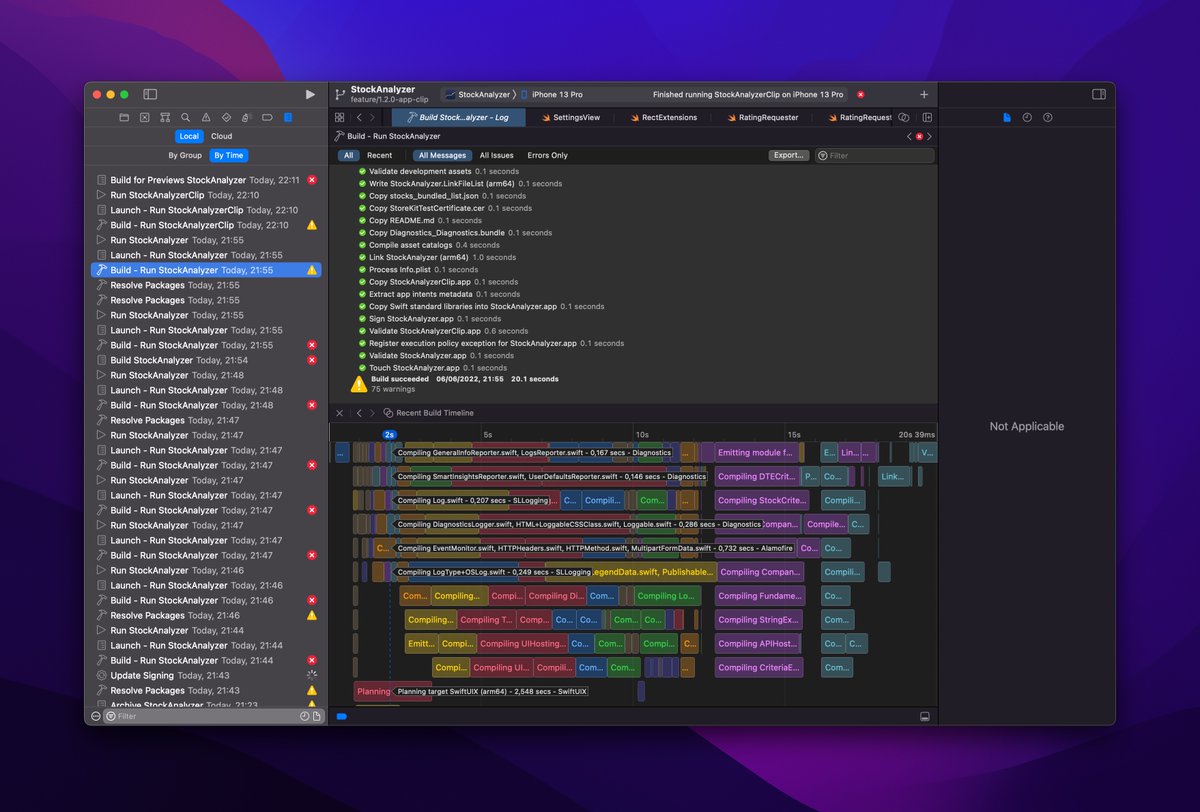Open the Symbol navigator icon

[165, 117]
